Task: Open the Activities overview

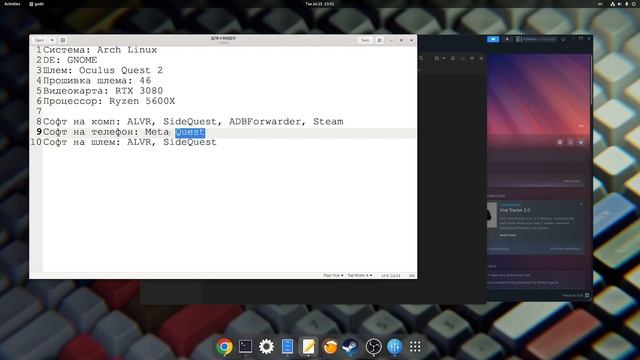Action: pyautogui.click(x=12, y=4)
